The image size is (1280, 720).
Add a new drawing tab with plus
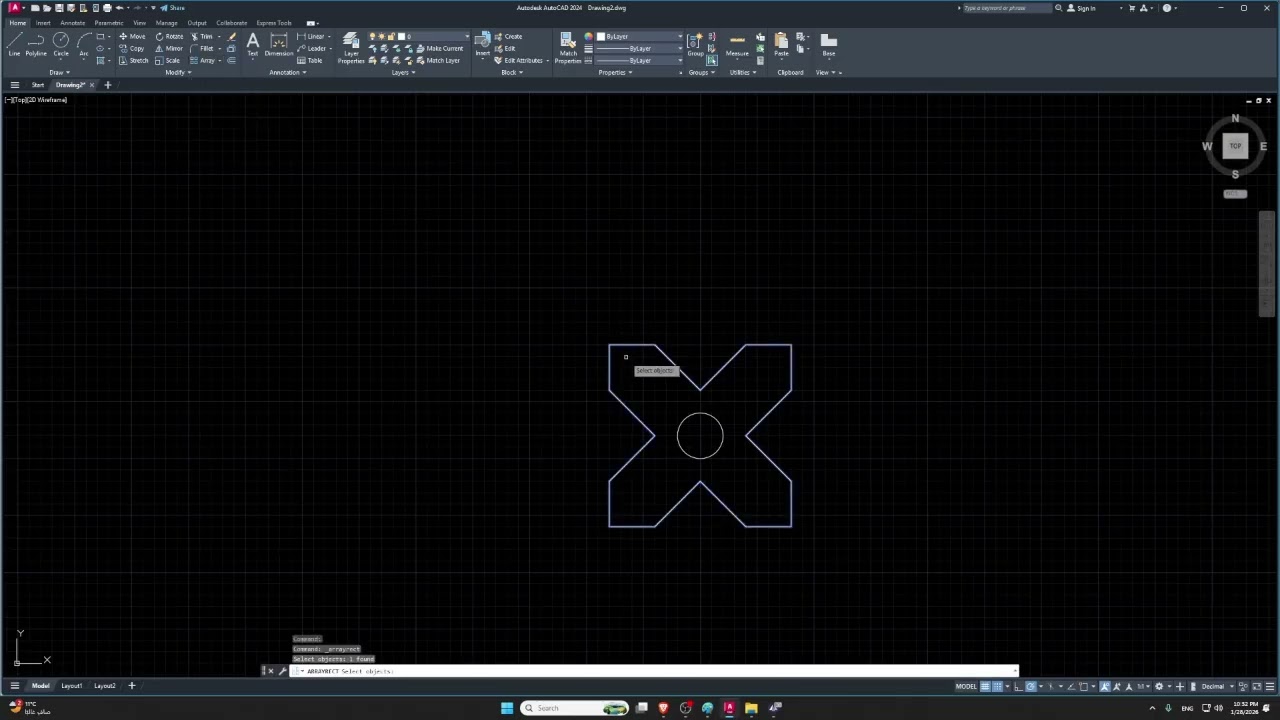[107, 85]
